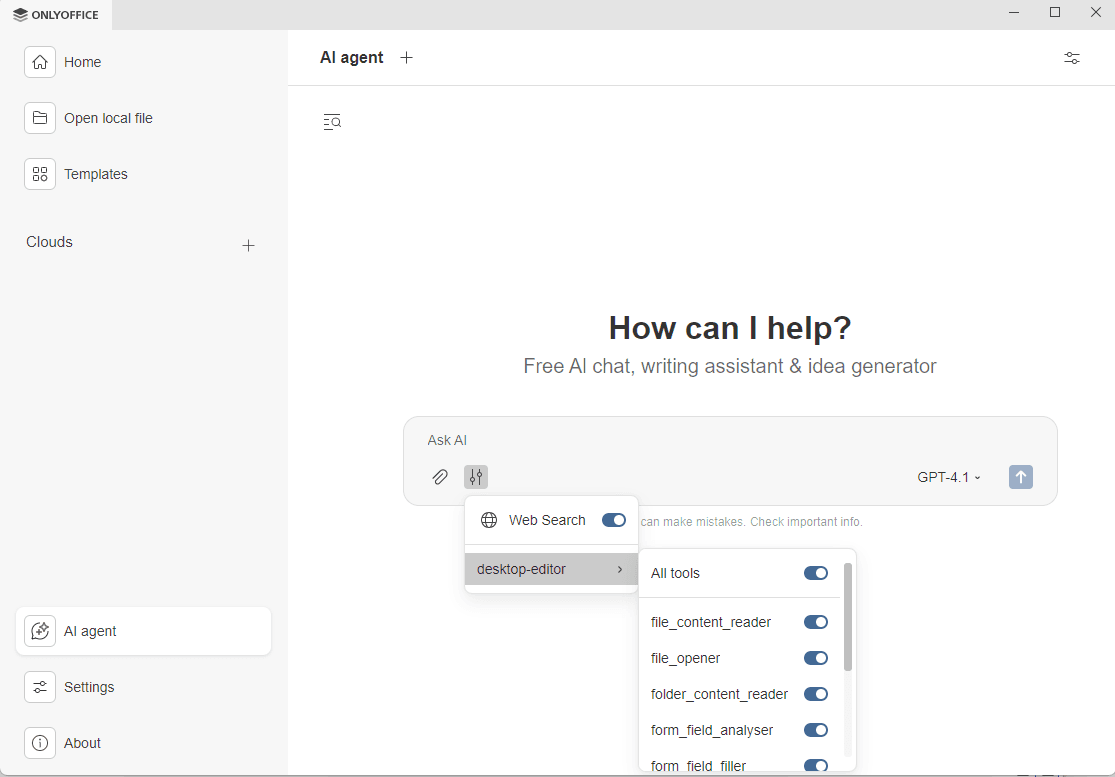Open the About menu entry
This screenshot has width=1115, height=777.
83,743
